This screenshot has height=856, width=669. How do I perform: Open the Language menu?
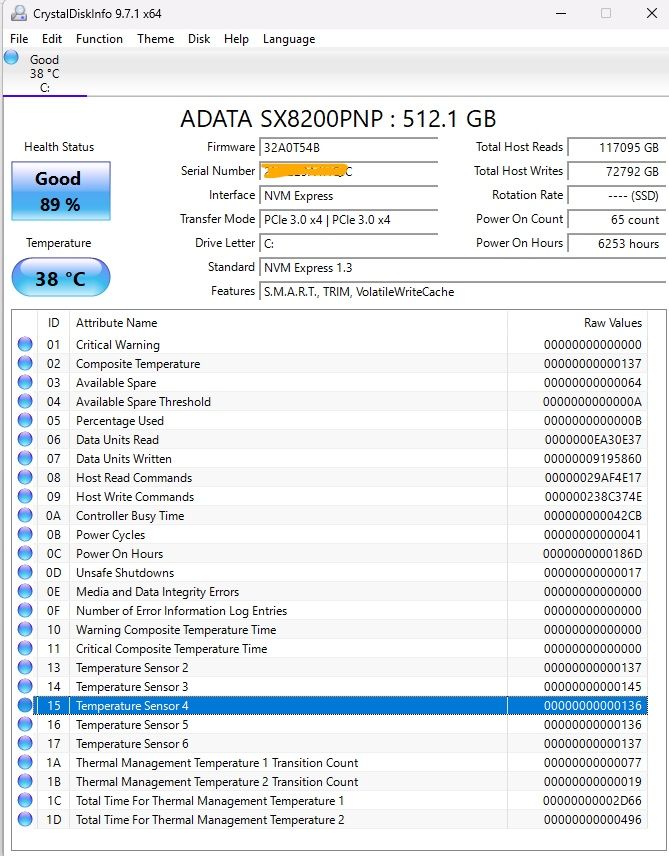pos(289,39)
